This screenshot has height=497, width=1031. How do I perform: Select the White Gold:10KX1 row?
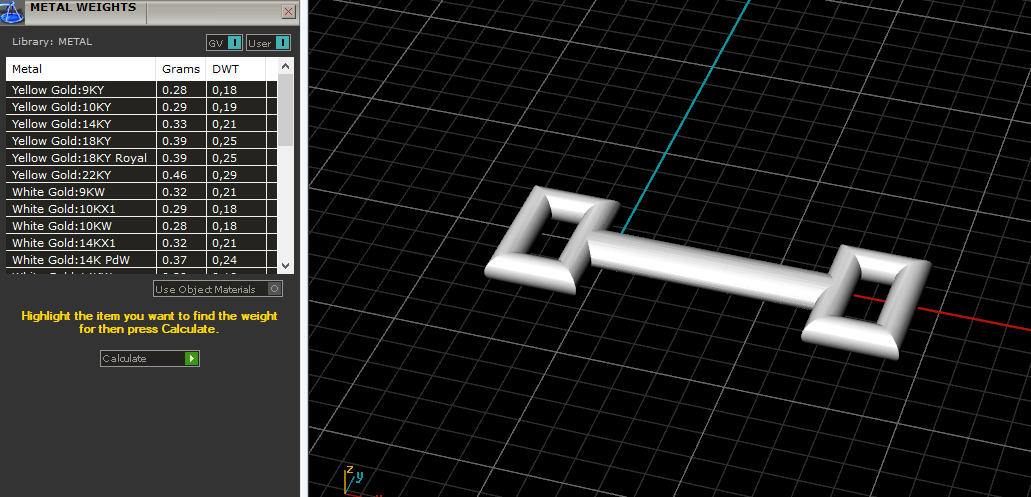pos(141,209)
